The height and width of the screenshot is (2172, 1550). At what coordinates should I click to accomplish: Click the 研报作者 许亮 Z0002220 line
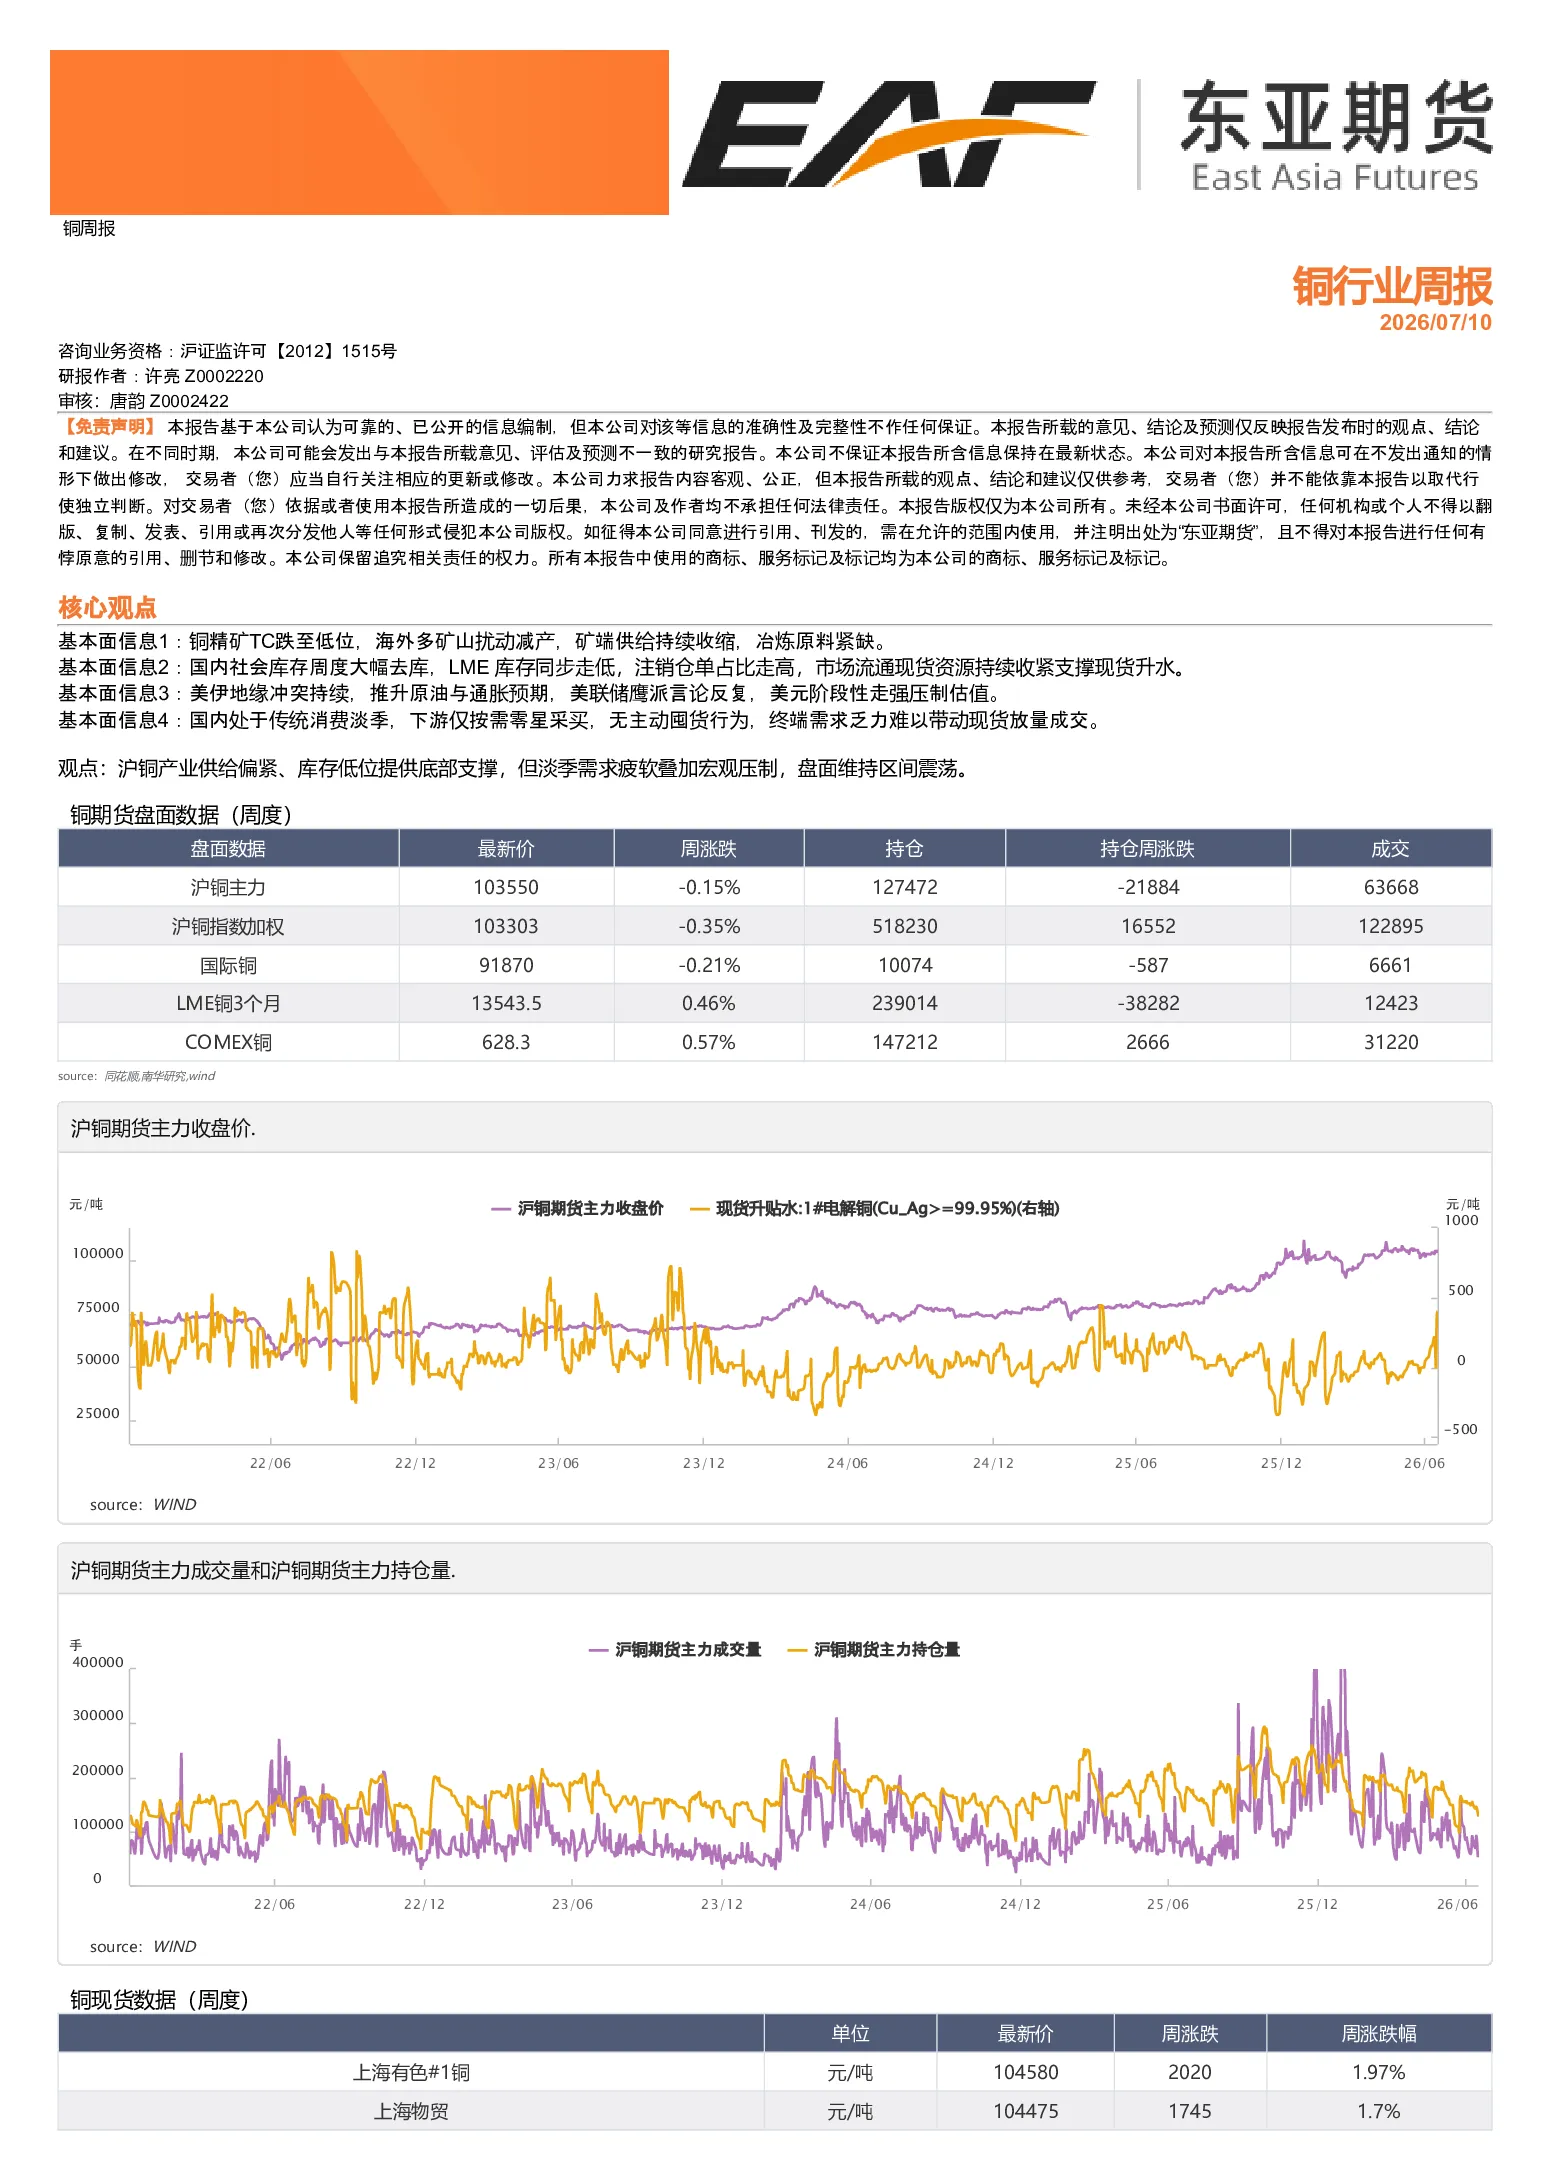(161, 376)
